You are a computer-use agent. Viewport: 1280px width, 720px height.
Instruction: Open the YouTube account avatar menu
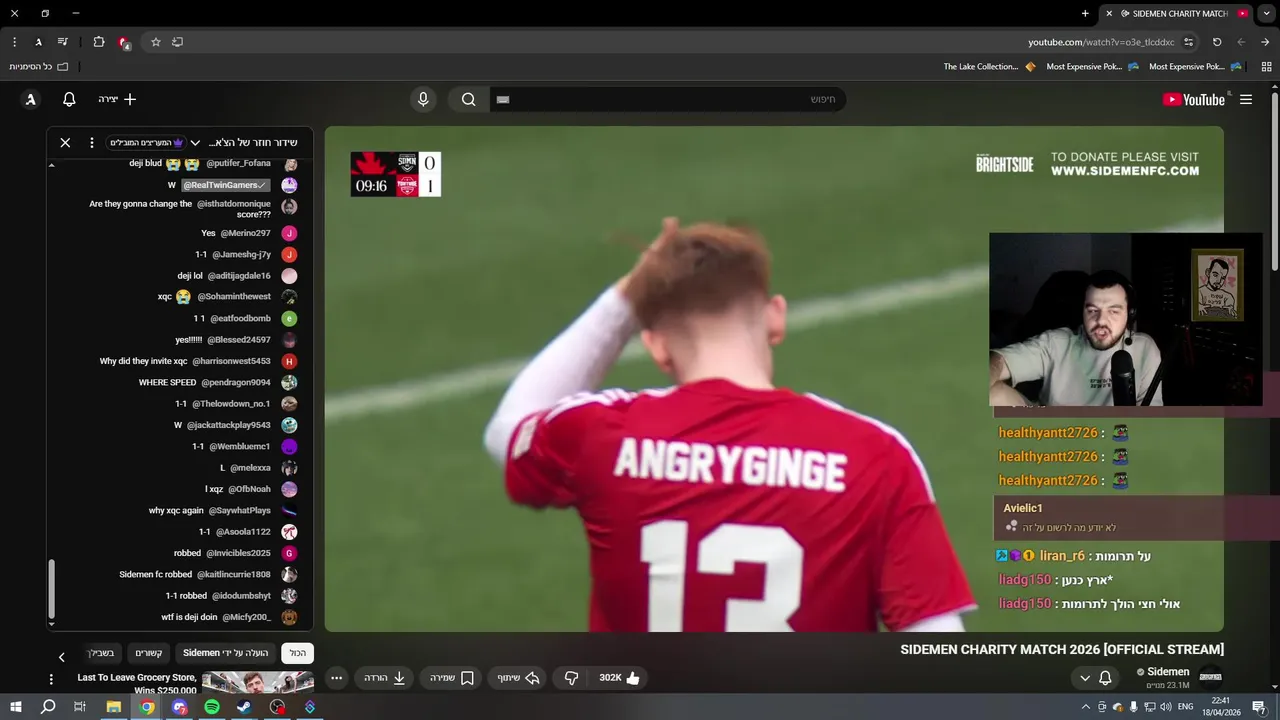coord(31,99)
